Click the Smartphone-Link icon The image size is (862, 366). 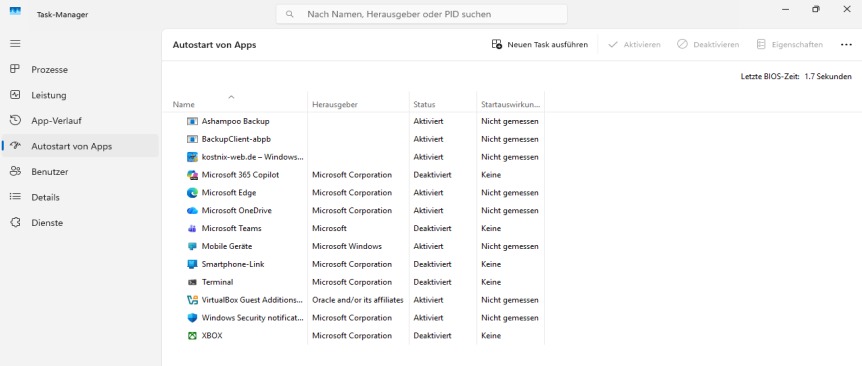[x=192, y=264]
